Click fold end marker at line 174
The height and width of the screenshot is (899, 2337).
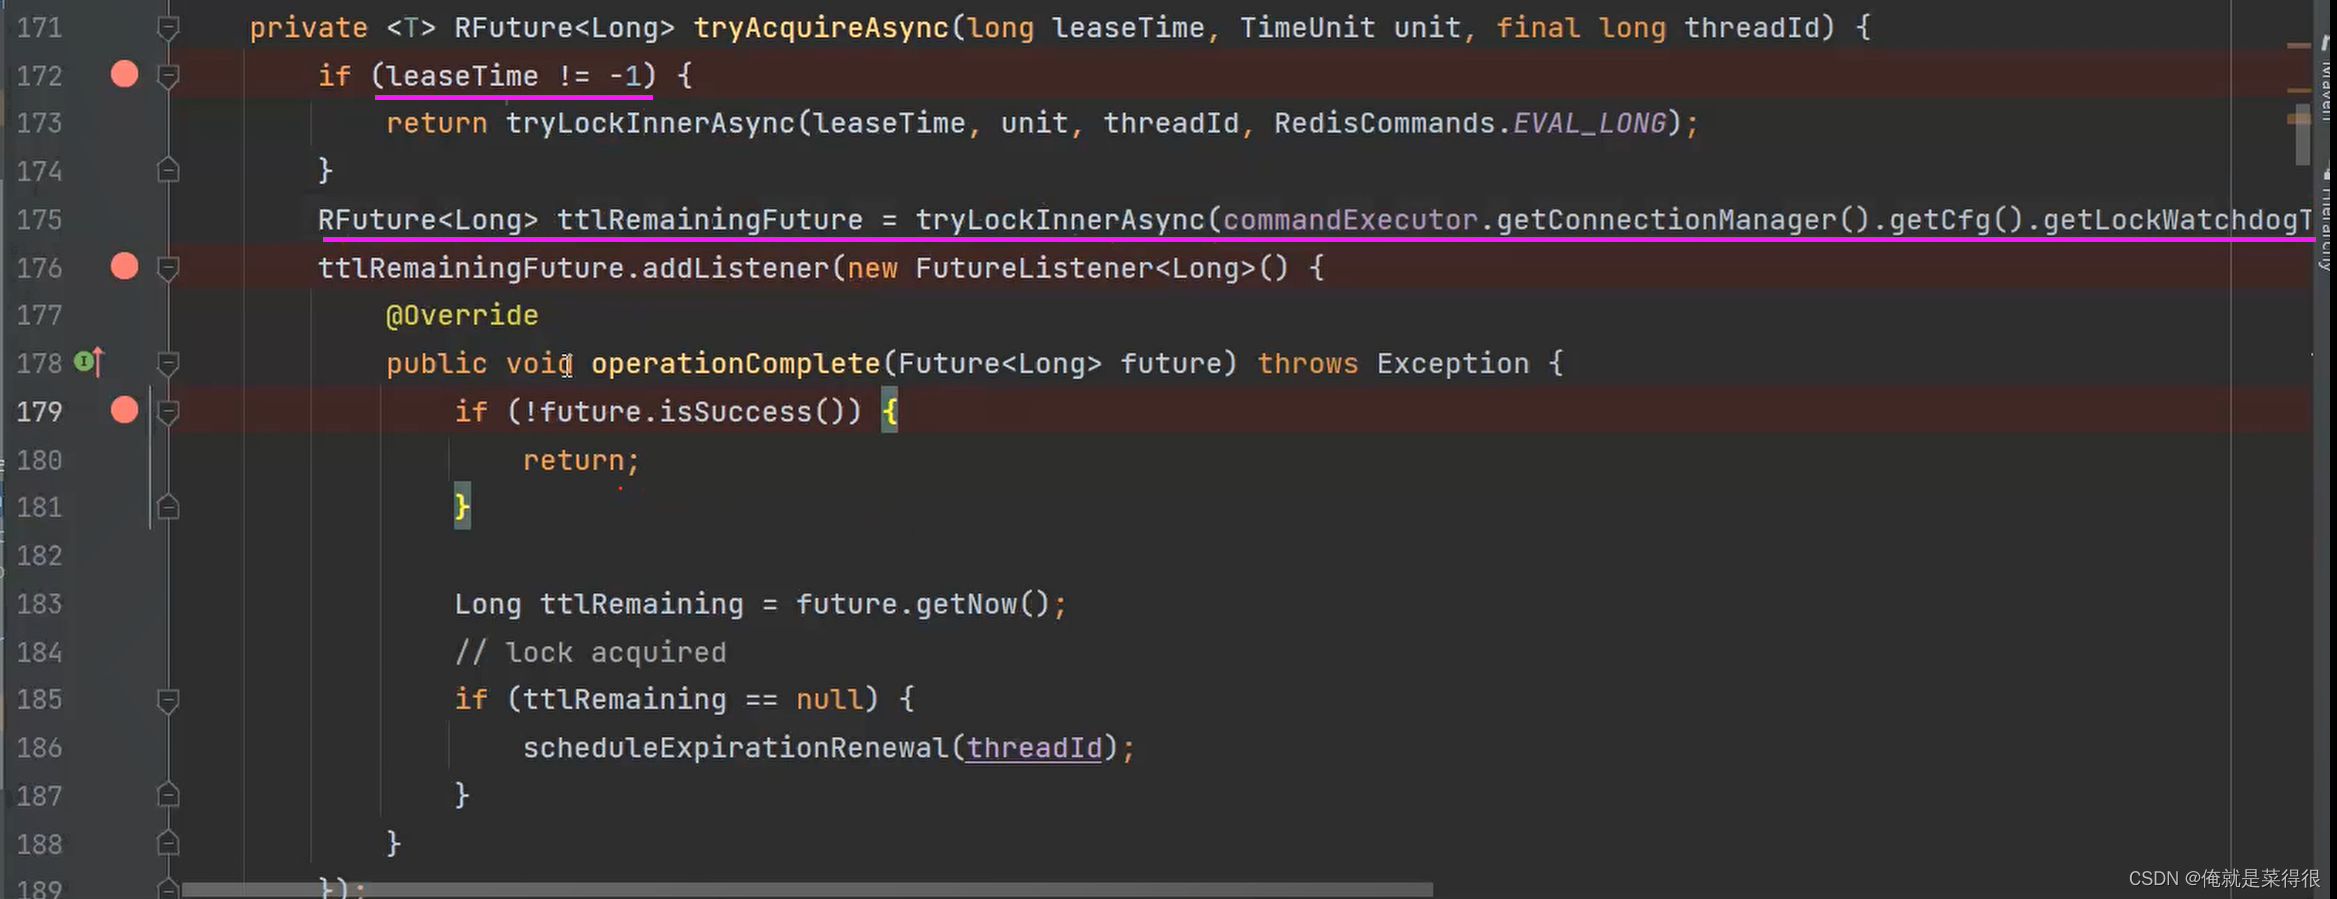coord(168,171)
